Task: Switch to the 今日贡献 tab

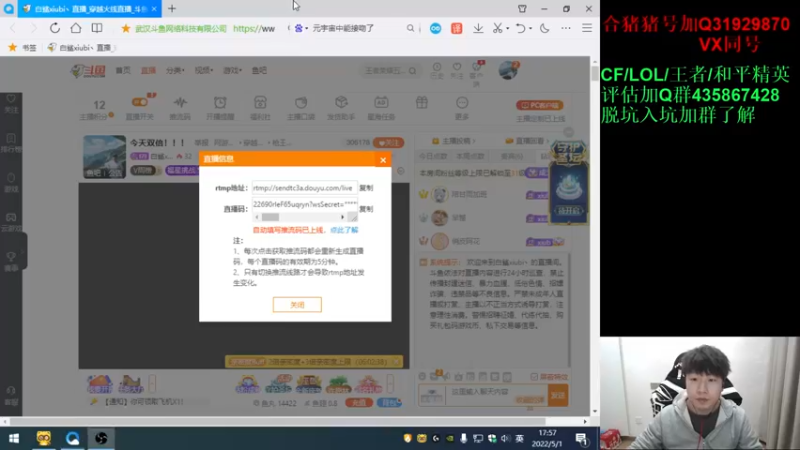Action: [x=433, y=156]
